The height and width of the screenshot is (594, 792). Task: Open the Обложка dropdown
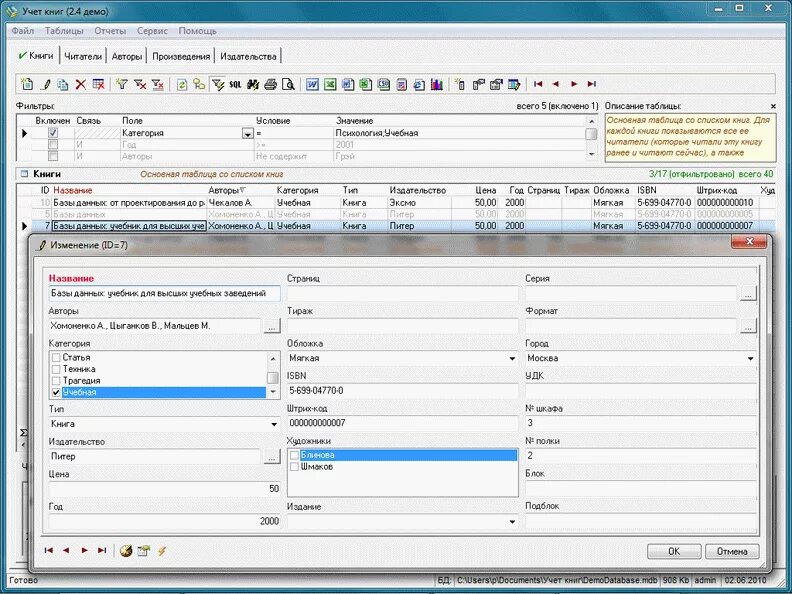pos(512,358)
